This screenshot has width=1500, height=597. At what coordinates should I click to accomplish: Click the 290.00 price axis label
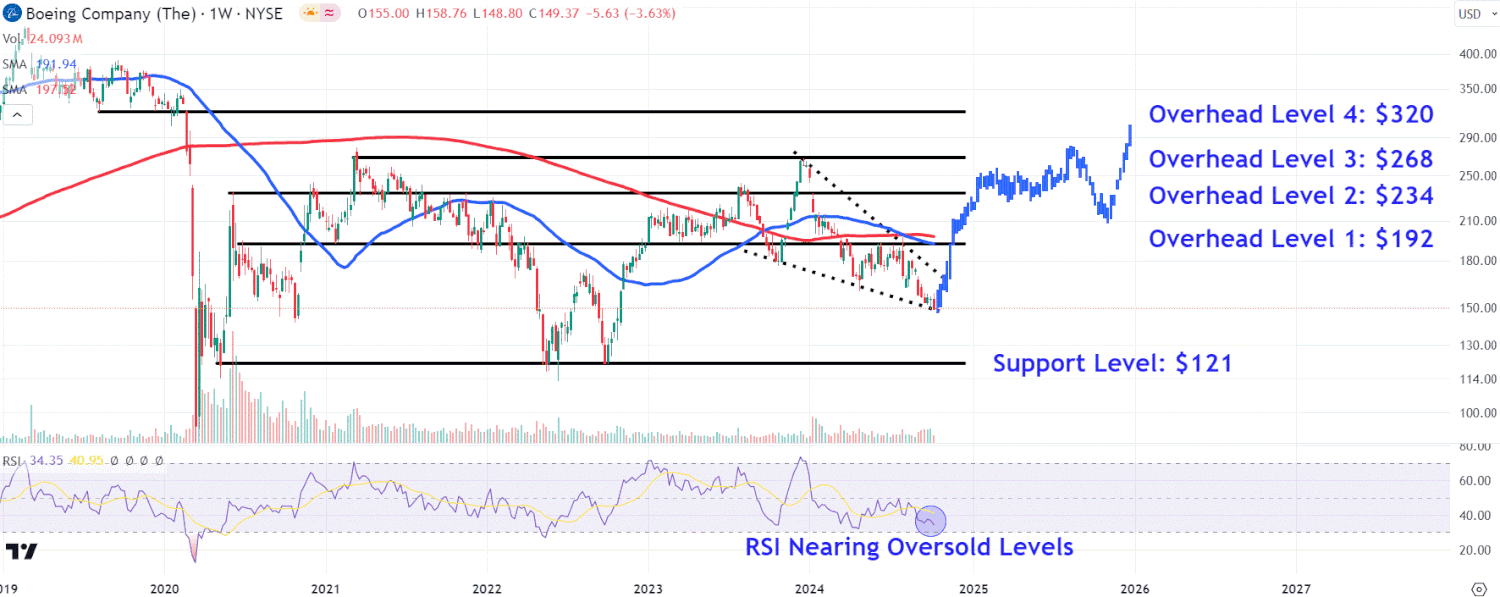(1476, 138)
